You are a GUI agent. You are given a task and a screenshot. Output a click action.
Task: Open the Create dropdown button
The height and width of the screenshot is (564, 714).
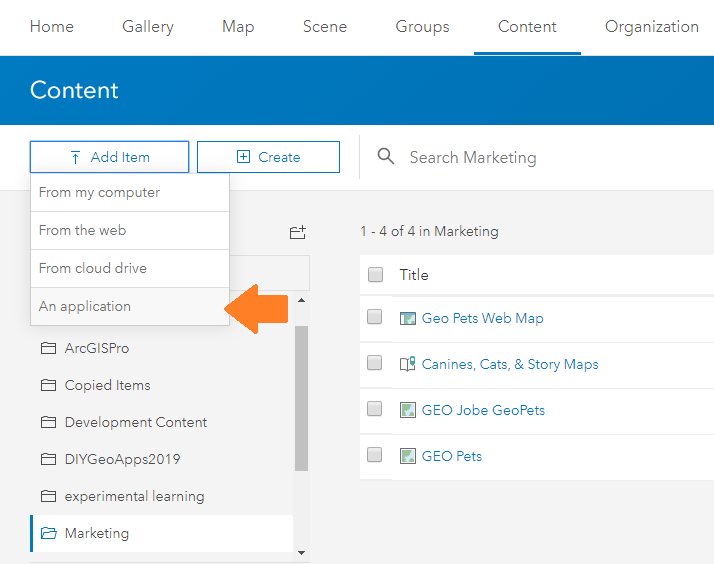click(x=268, y=157)
